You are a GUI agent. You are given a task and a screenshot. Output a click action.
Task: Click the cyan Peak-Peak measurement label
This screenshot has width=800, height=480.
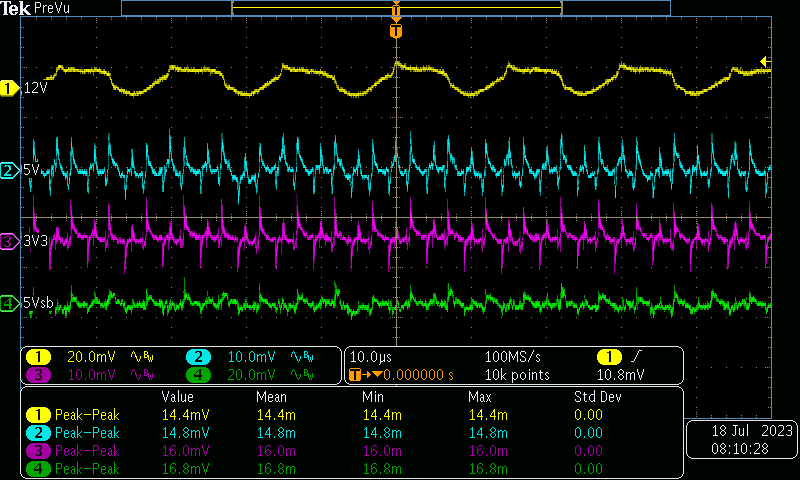(87, 433)
